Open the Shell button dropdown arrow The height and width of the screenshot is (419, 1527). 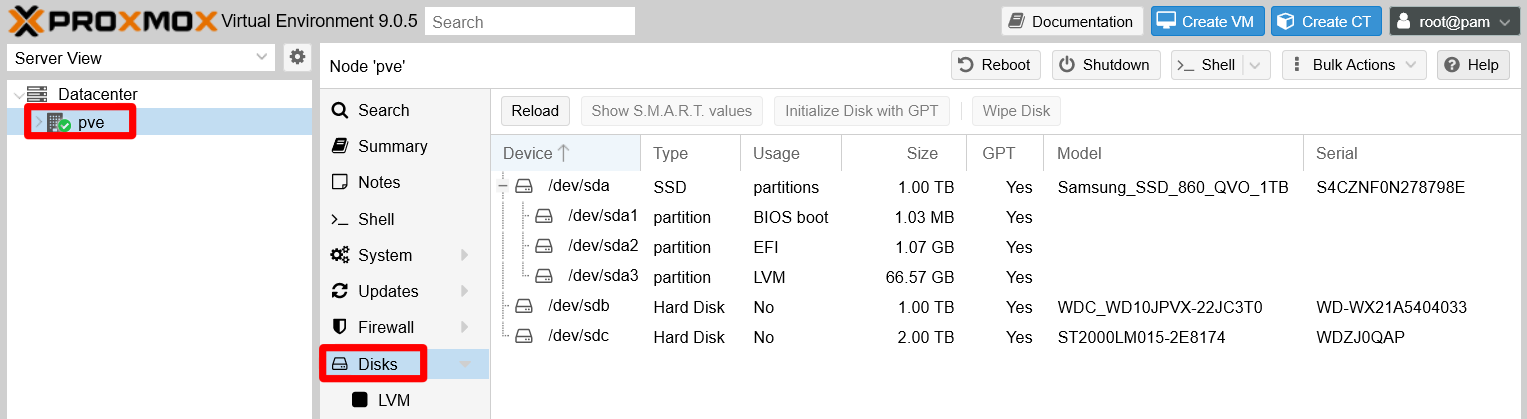coord(1256,65)
